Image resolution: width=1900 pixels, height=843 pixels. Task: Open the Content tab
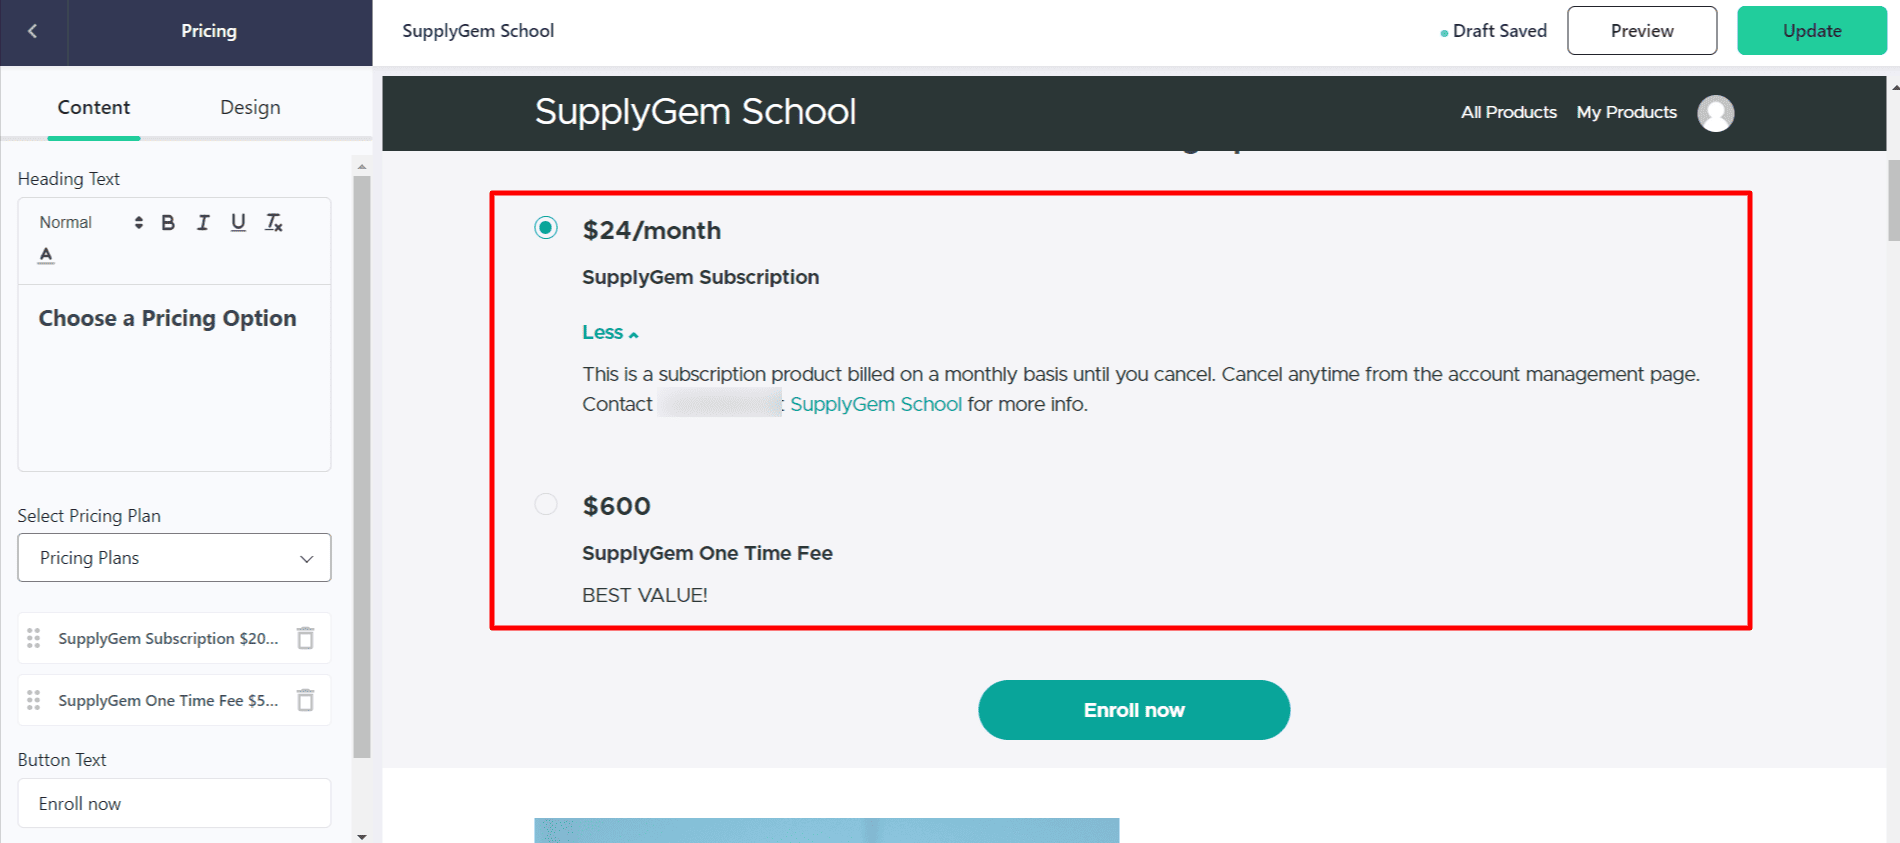click(94, 107)
